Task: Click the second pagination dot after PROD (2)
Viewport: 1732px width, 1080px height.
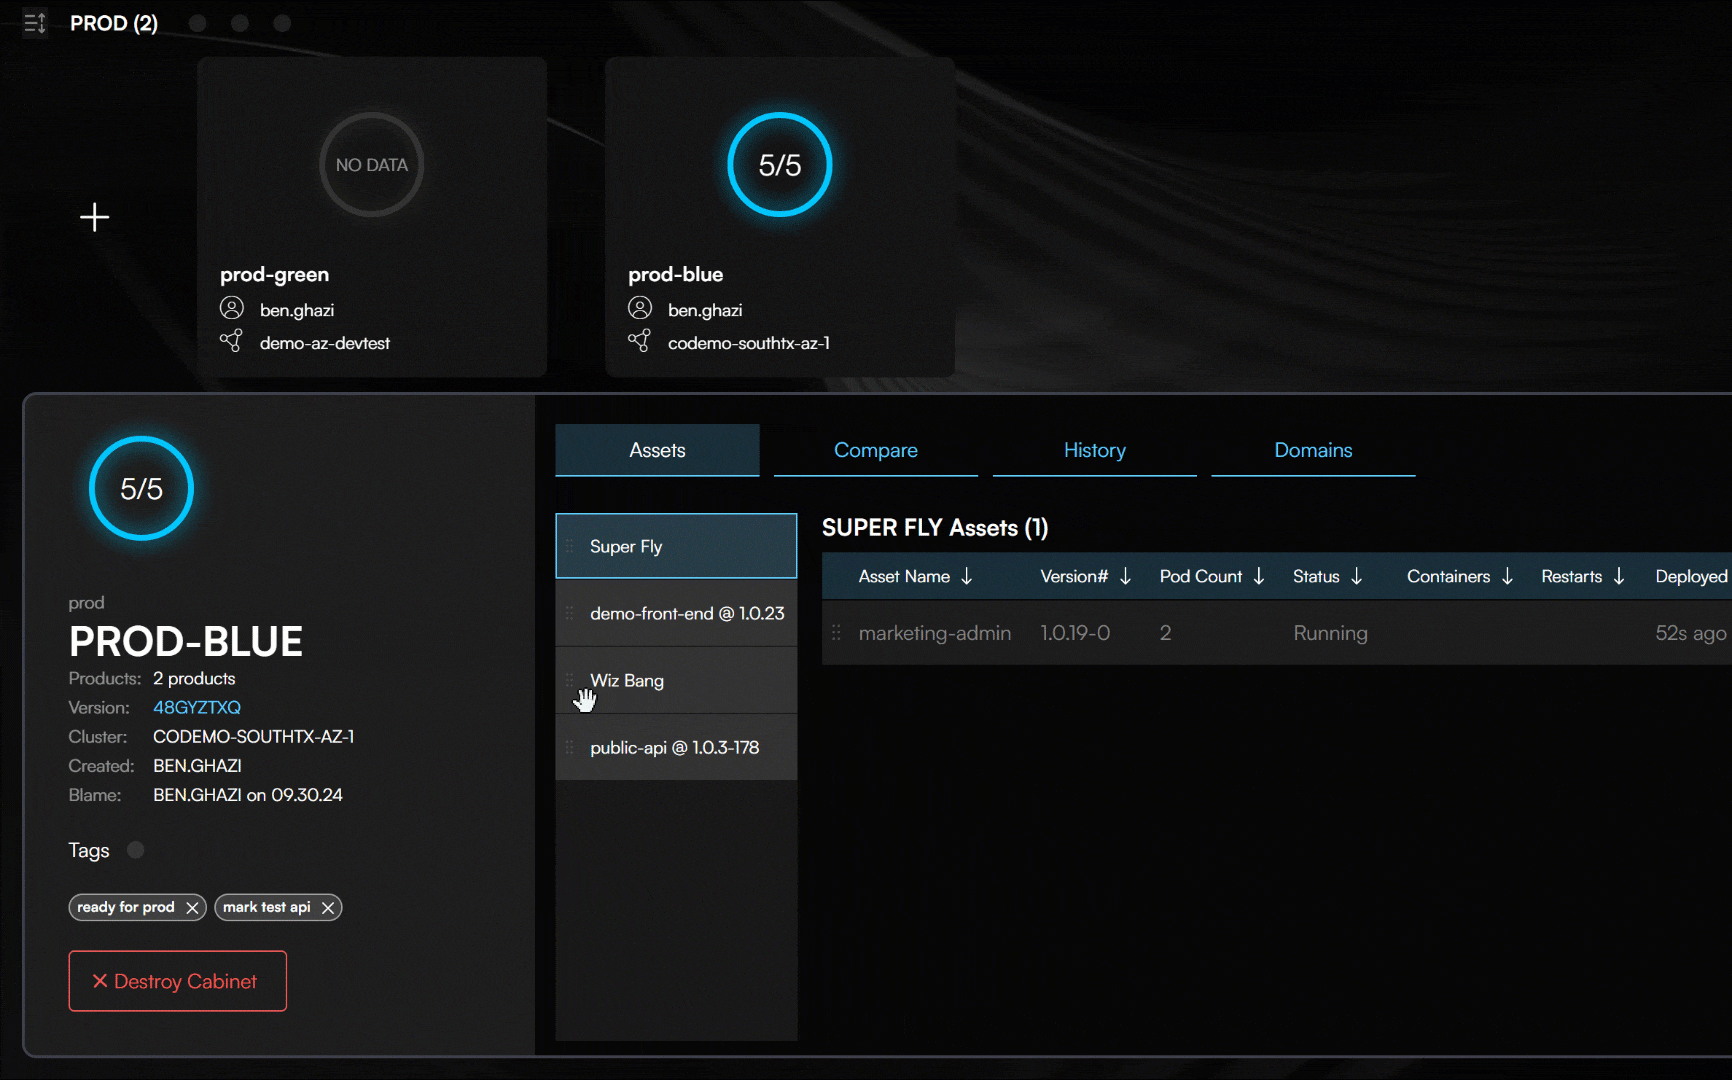Action: pyautogui.click(x=240, y=23)
